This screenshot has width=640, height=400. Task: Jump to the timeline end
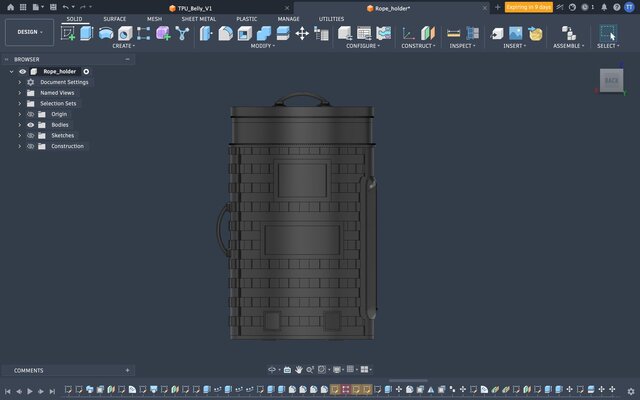click(52, 391)
